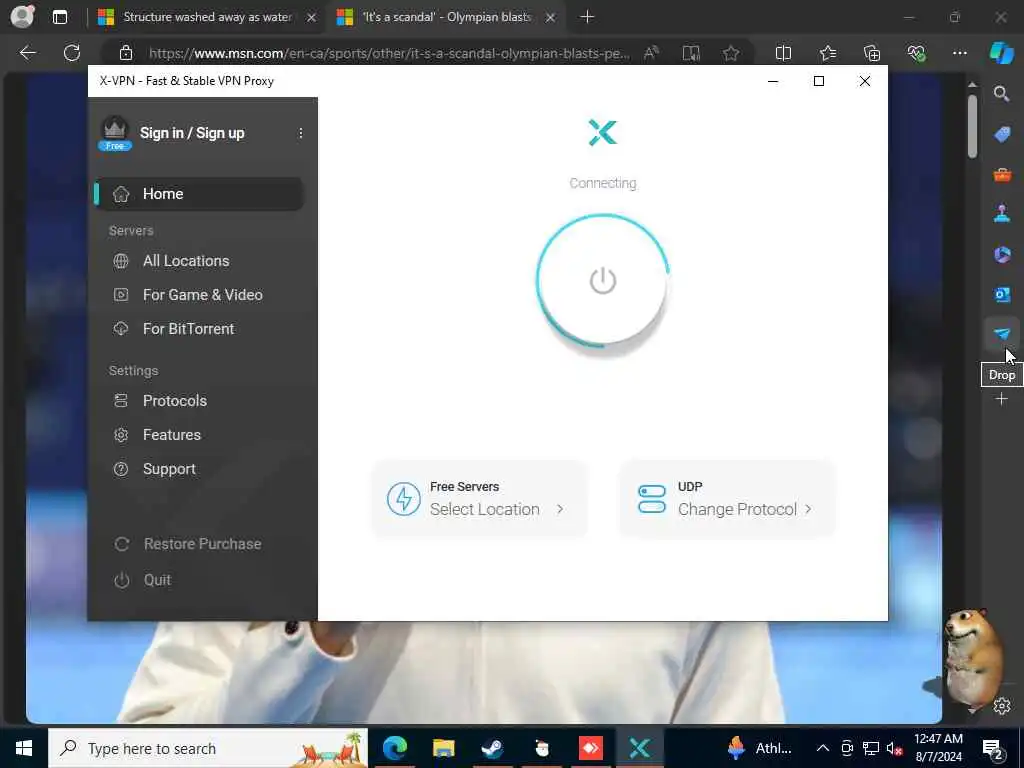Image resolution: width=1024 pixels, height=768 pixels.
Task: Click the house icon beside Home
Action: pyautogui.click(x=121, y=194)
